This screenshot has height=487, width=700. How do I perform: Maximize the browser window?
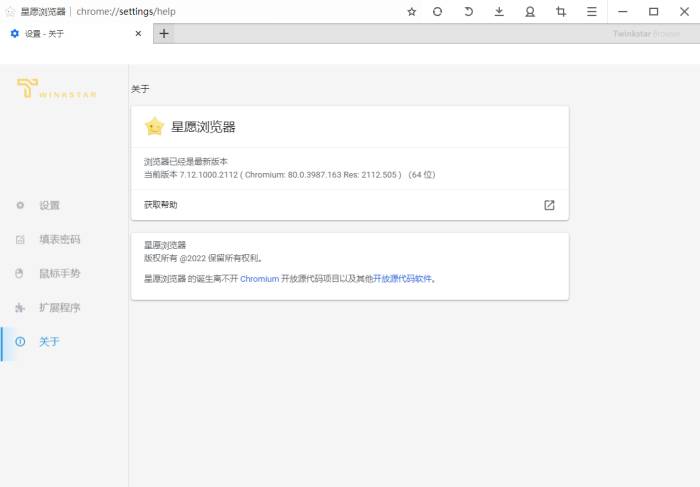click(x=654, y=12)
